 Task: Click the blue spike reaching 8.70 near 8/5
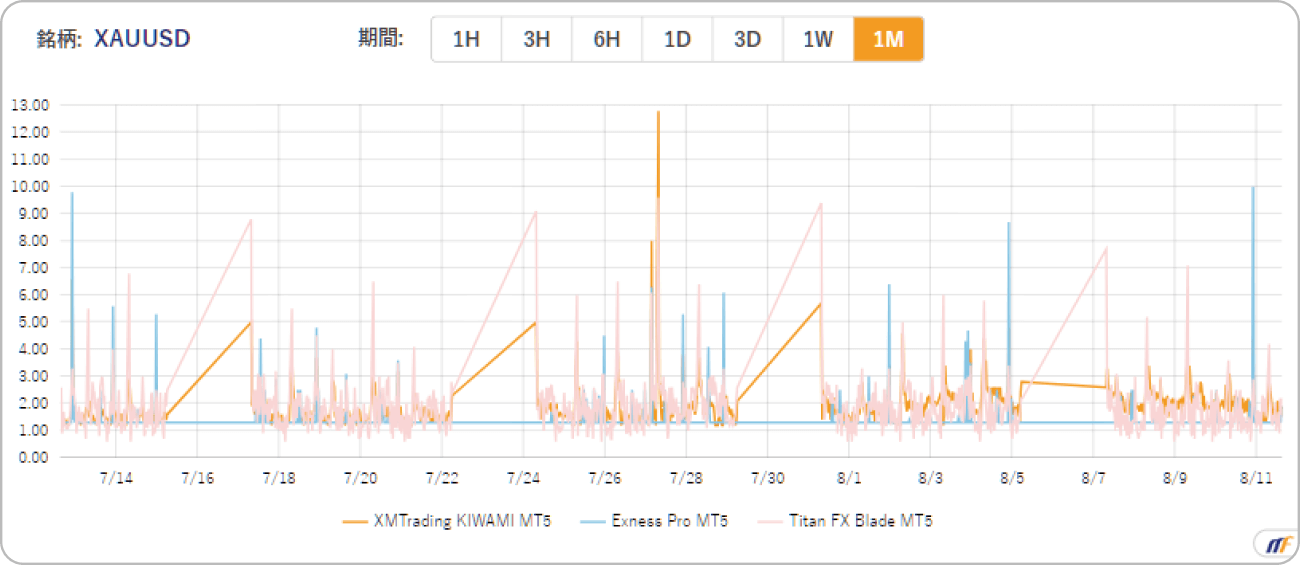tap(1009, 225)
